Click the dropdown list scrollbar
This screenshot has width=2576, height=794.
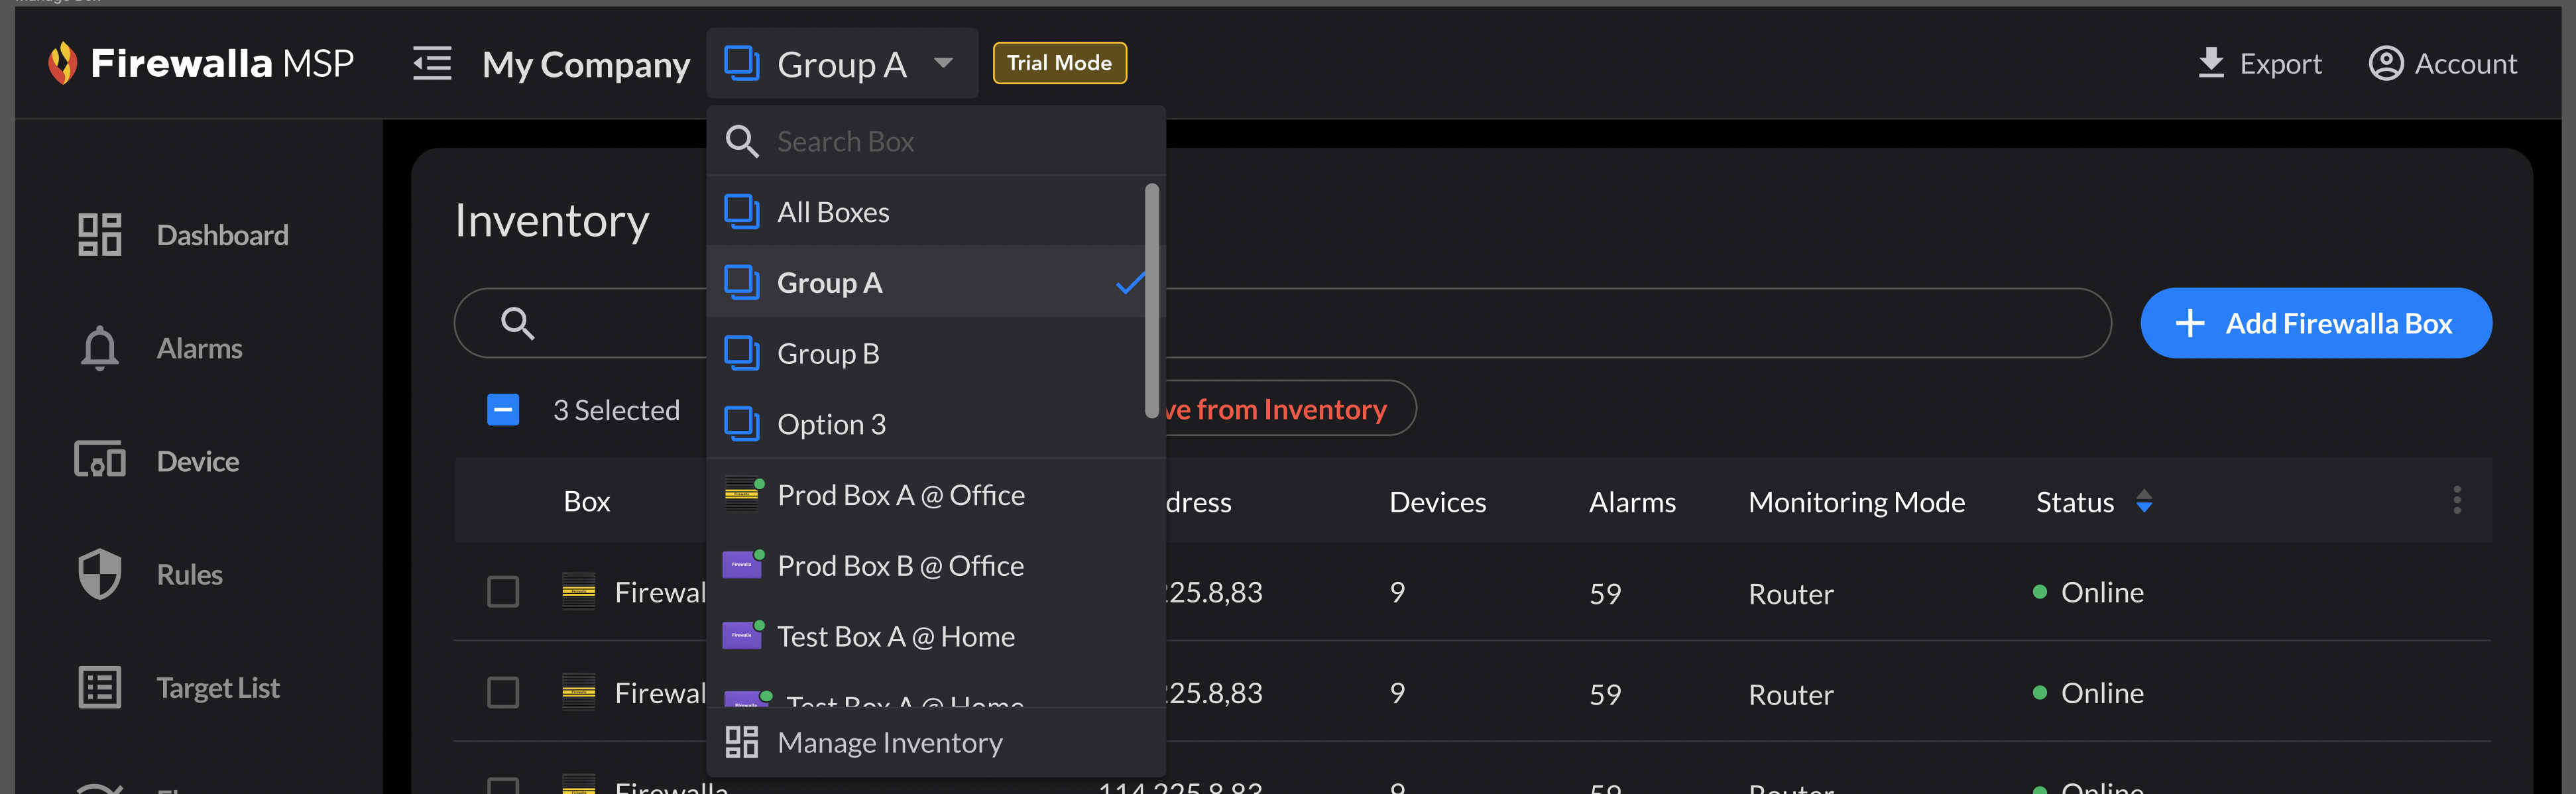pos(1151,300)
